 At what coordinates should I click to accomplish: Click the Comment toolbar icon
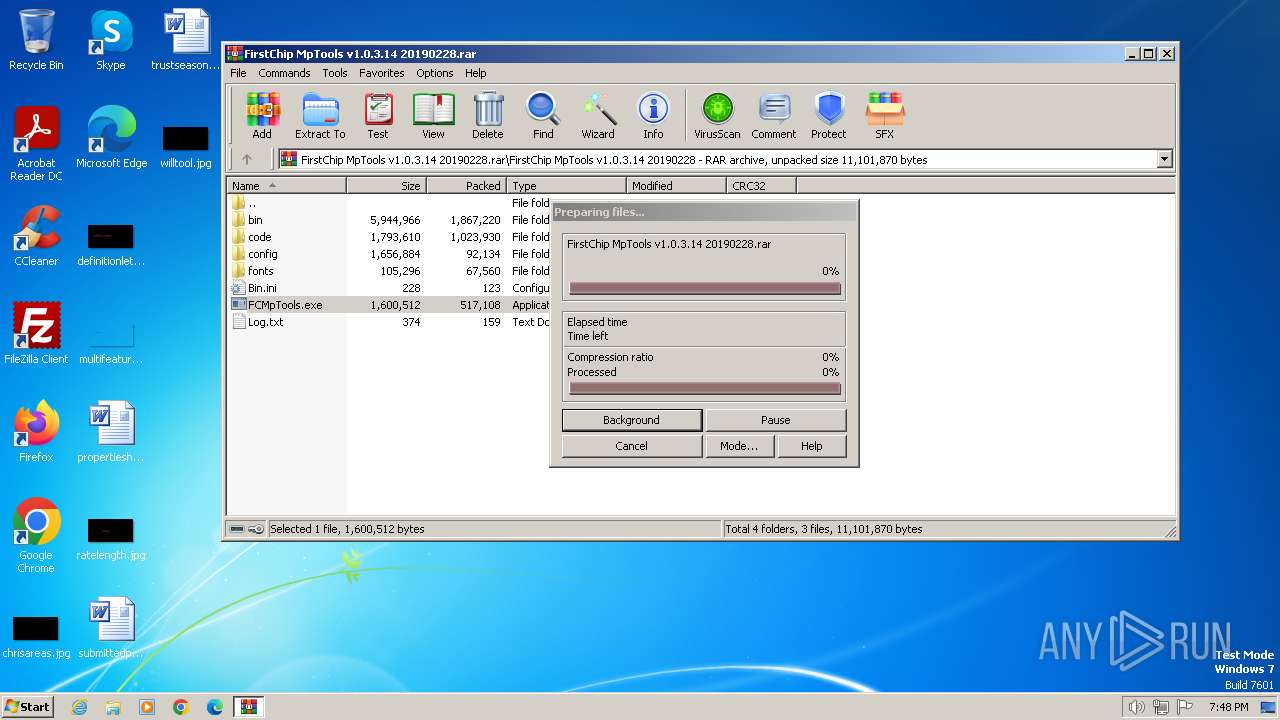[774, 116]
